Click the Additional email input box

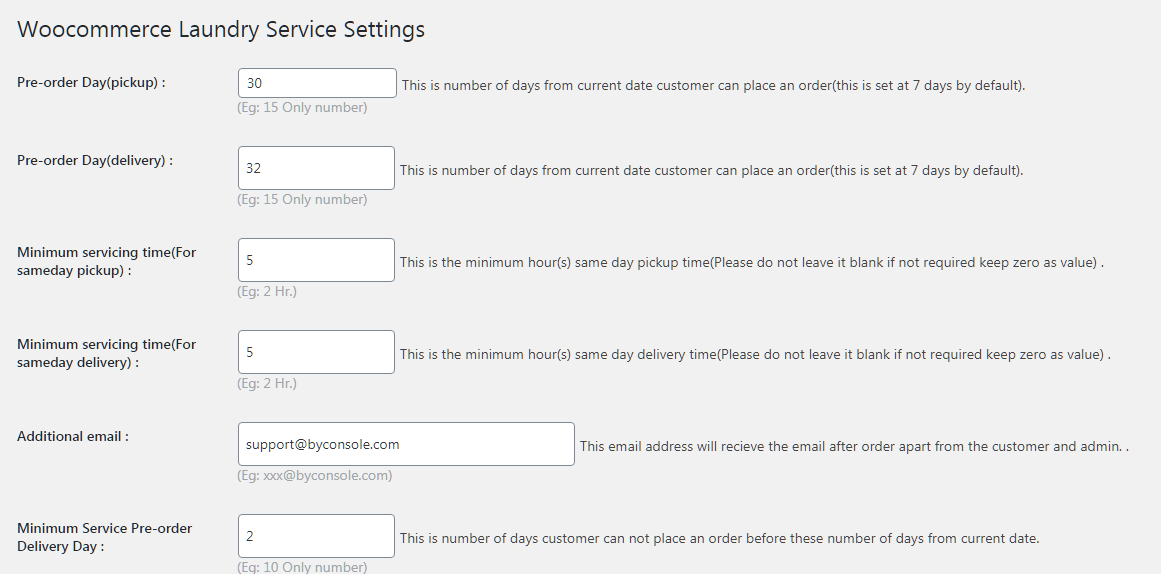pos(406,444)
